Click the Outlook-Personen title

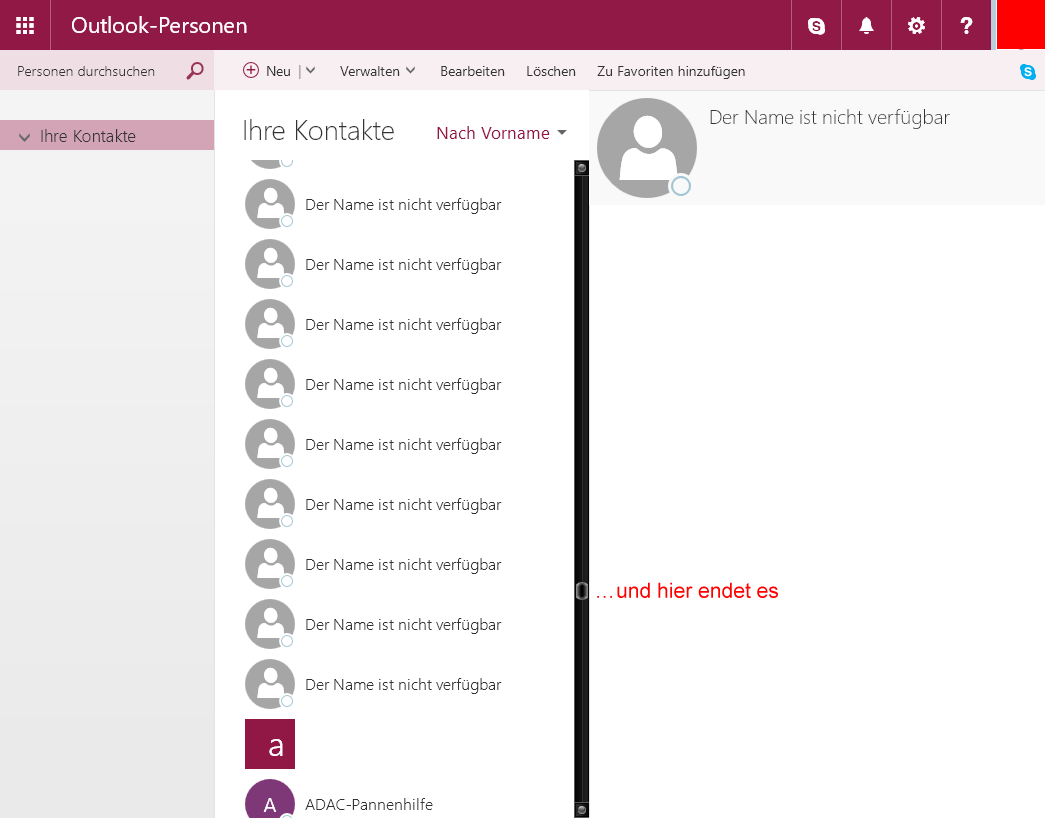(159, 25)
